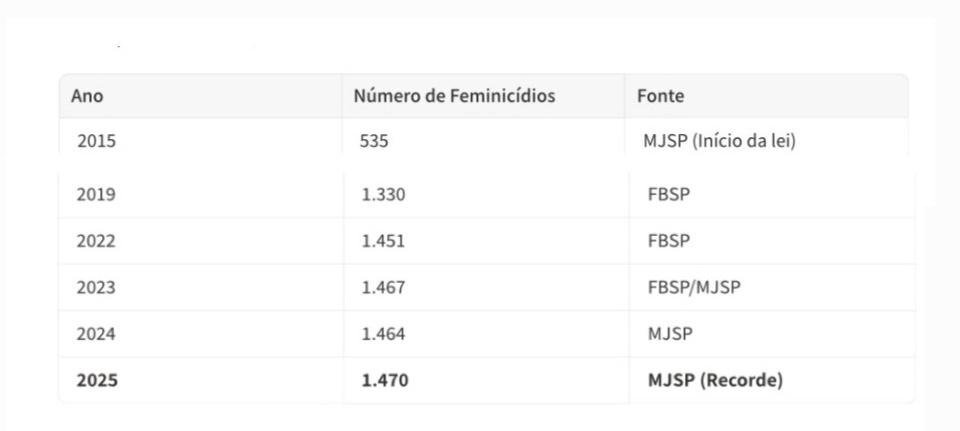The width and height of the screenshot is (960, 431).
Task: Click the "MJSP (Recorde)" source cell
Action: 715,381
